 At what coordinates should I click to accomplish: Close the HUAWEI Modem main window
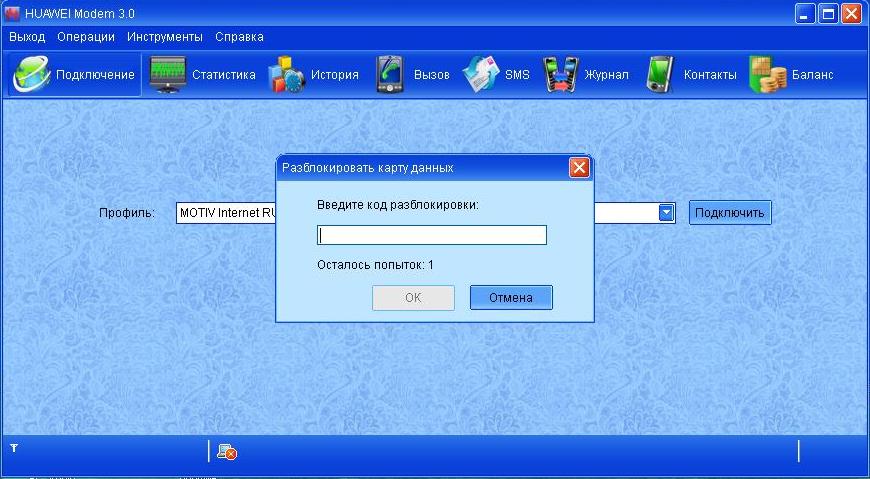pyautogui.click(x=852, y=13)
